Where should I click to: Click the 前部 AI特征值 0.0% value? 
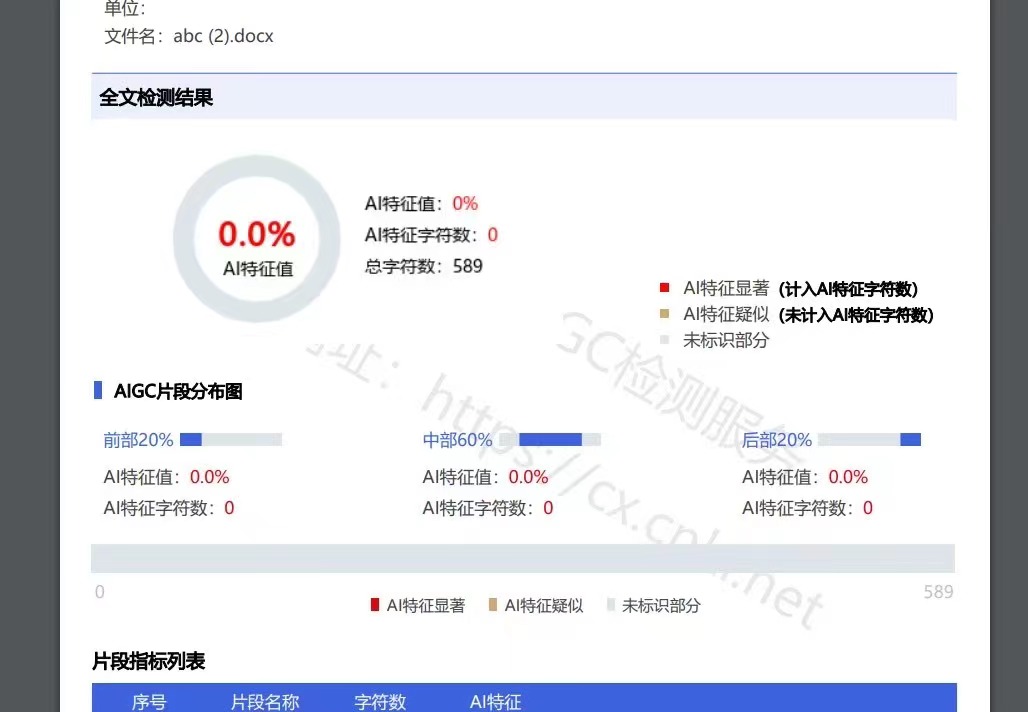pyautogui.click(x=209, y=477)
